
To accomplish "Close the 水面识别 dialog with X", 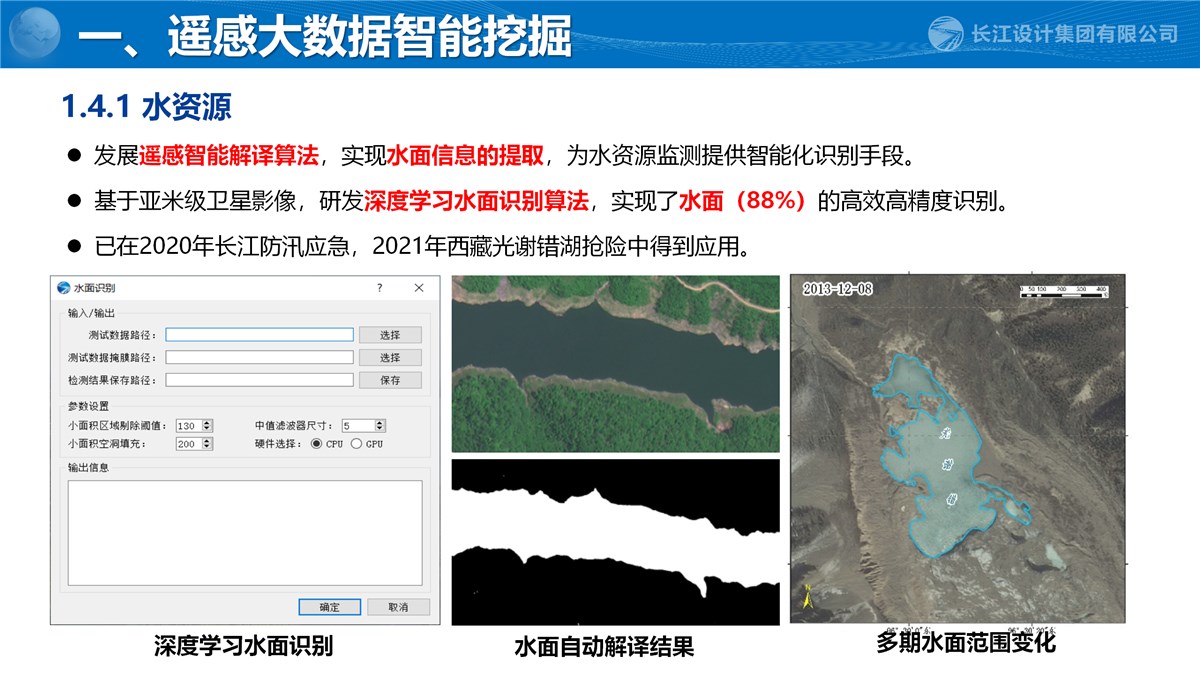I will tap(419, 288).
